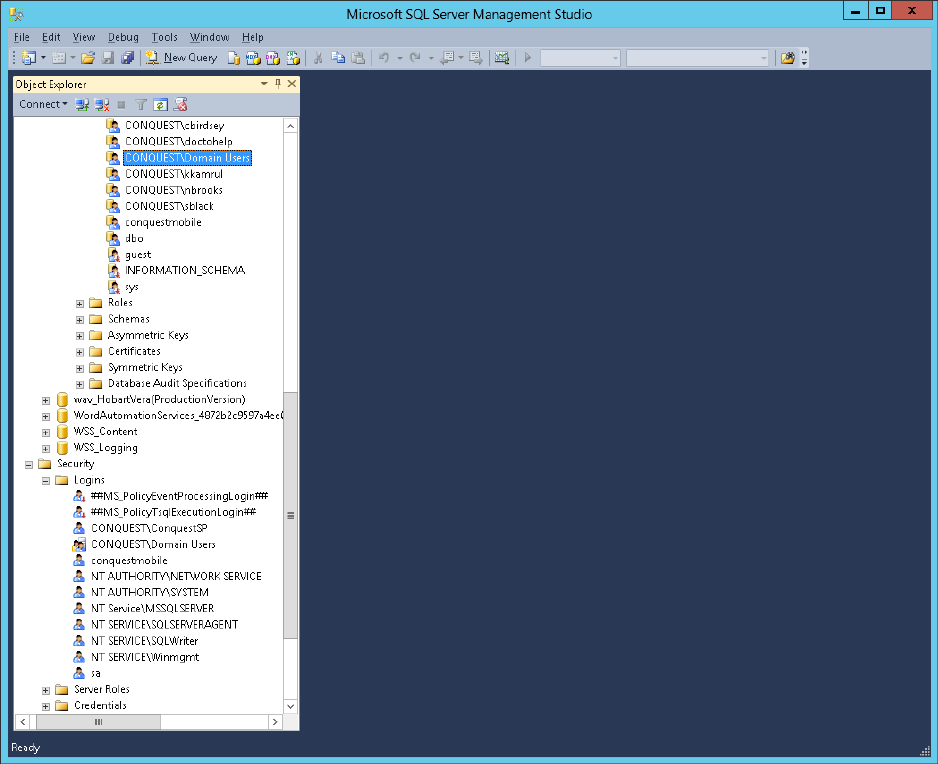This screenshot has height=764, width=938.
Task: Expand the Schemas folder
Action: [x=80, y=319]
